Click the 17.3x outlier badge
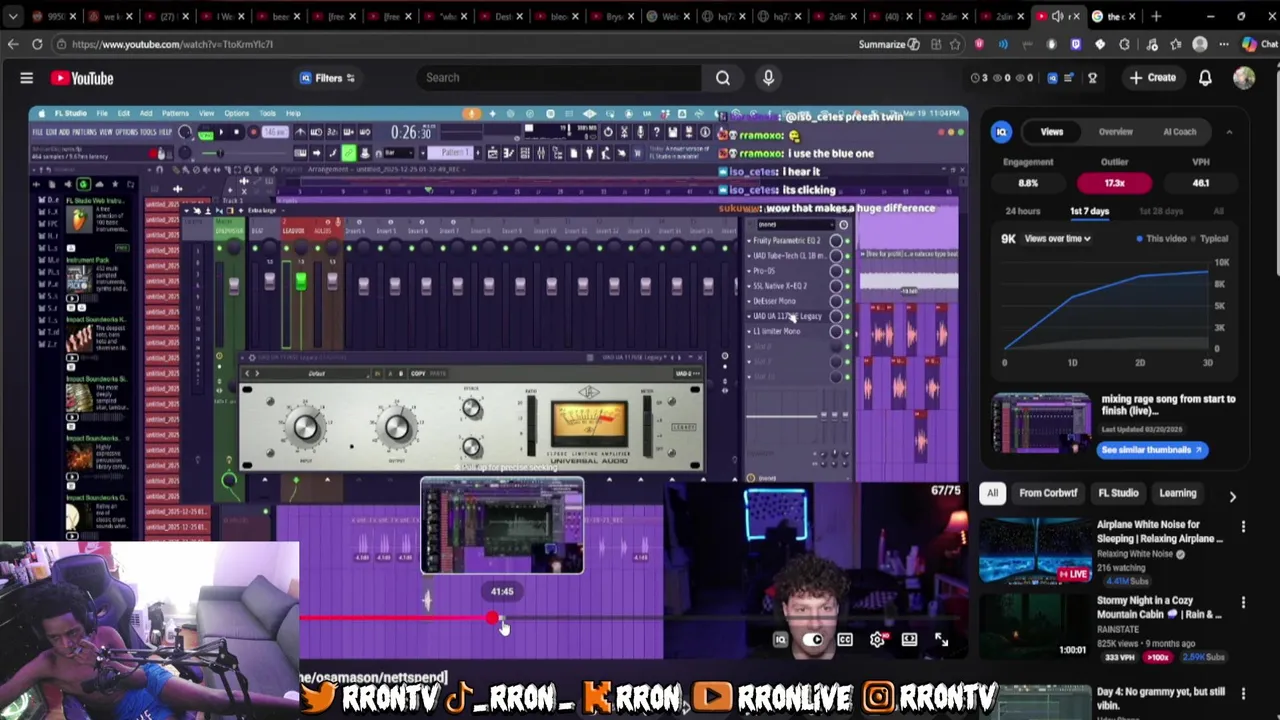The width and height of the screenshot is (1280, 720). click(x=1114, y=183)
